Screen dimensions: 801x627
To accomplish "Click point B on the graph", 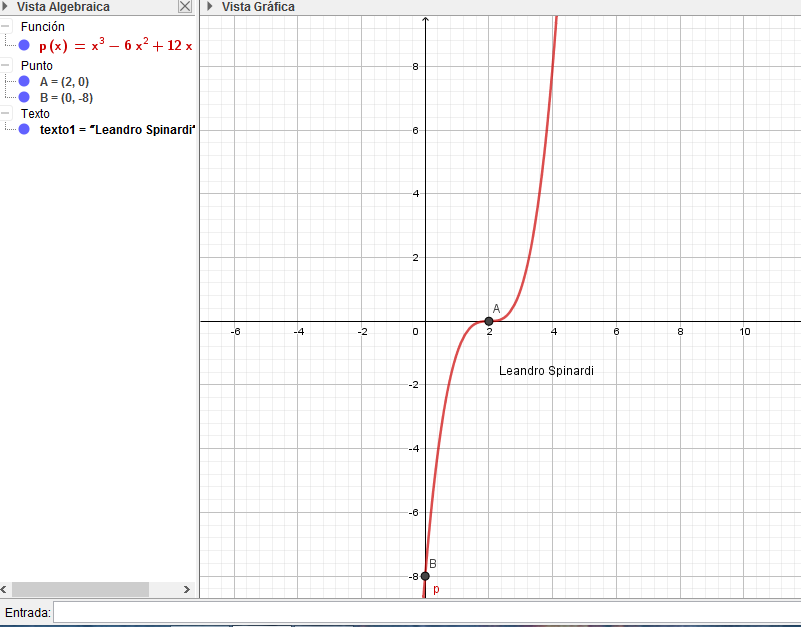I will 425,576.
